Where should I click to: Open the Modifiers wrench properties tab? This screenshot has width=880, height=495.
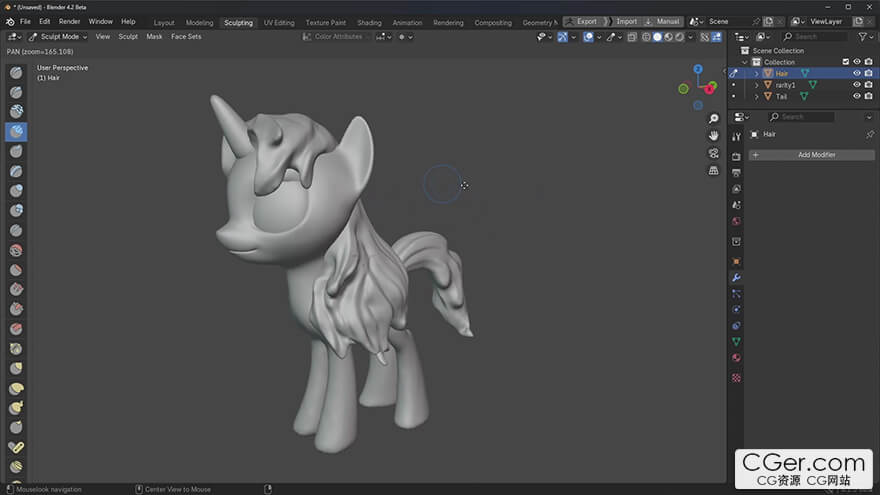click(x=736, y=278)
